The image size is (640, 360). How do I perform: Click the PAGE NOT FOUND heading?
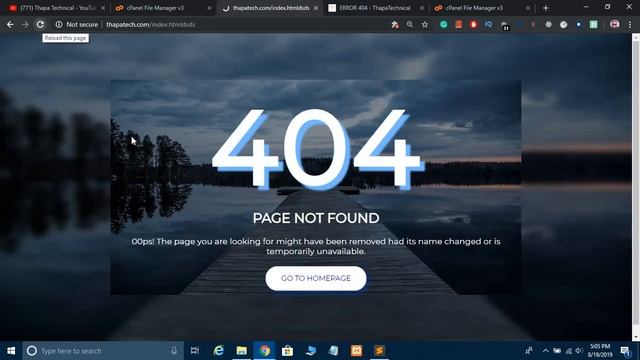(316, 218)
